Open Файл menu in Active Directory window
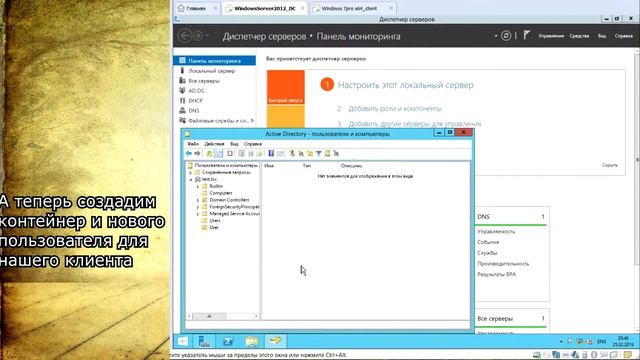 [193, 144]
